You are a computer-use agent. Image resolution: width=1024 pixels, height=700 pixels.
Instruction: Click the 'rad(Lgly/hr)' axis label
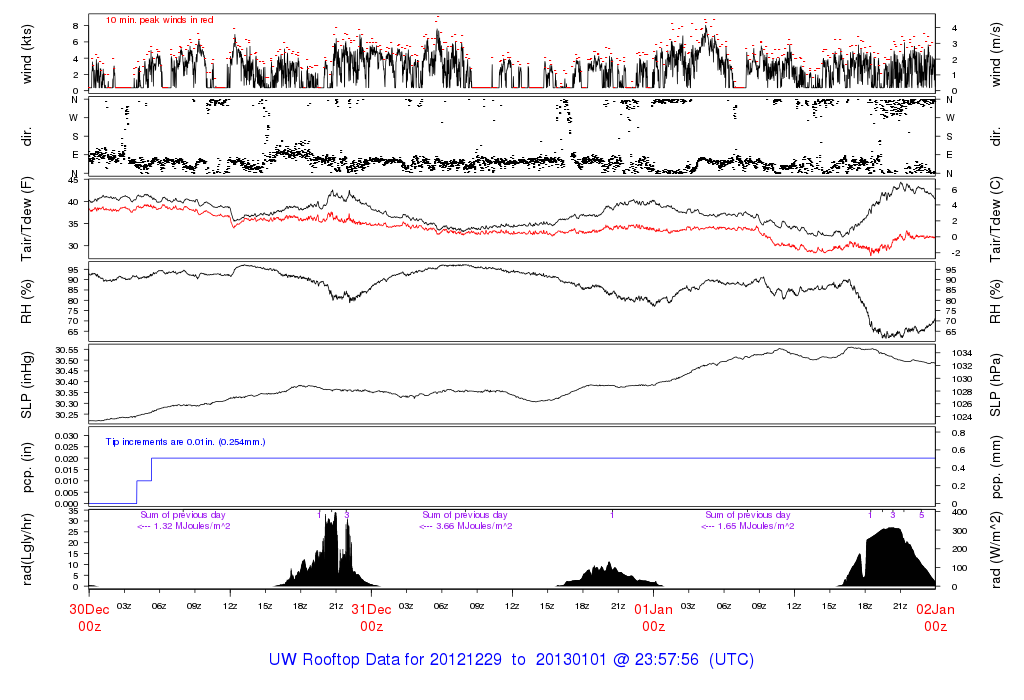pyautogui.click(x=26, y=548)
